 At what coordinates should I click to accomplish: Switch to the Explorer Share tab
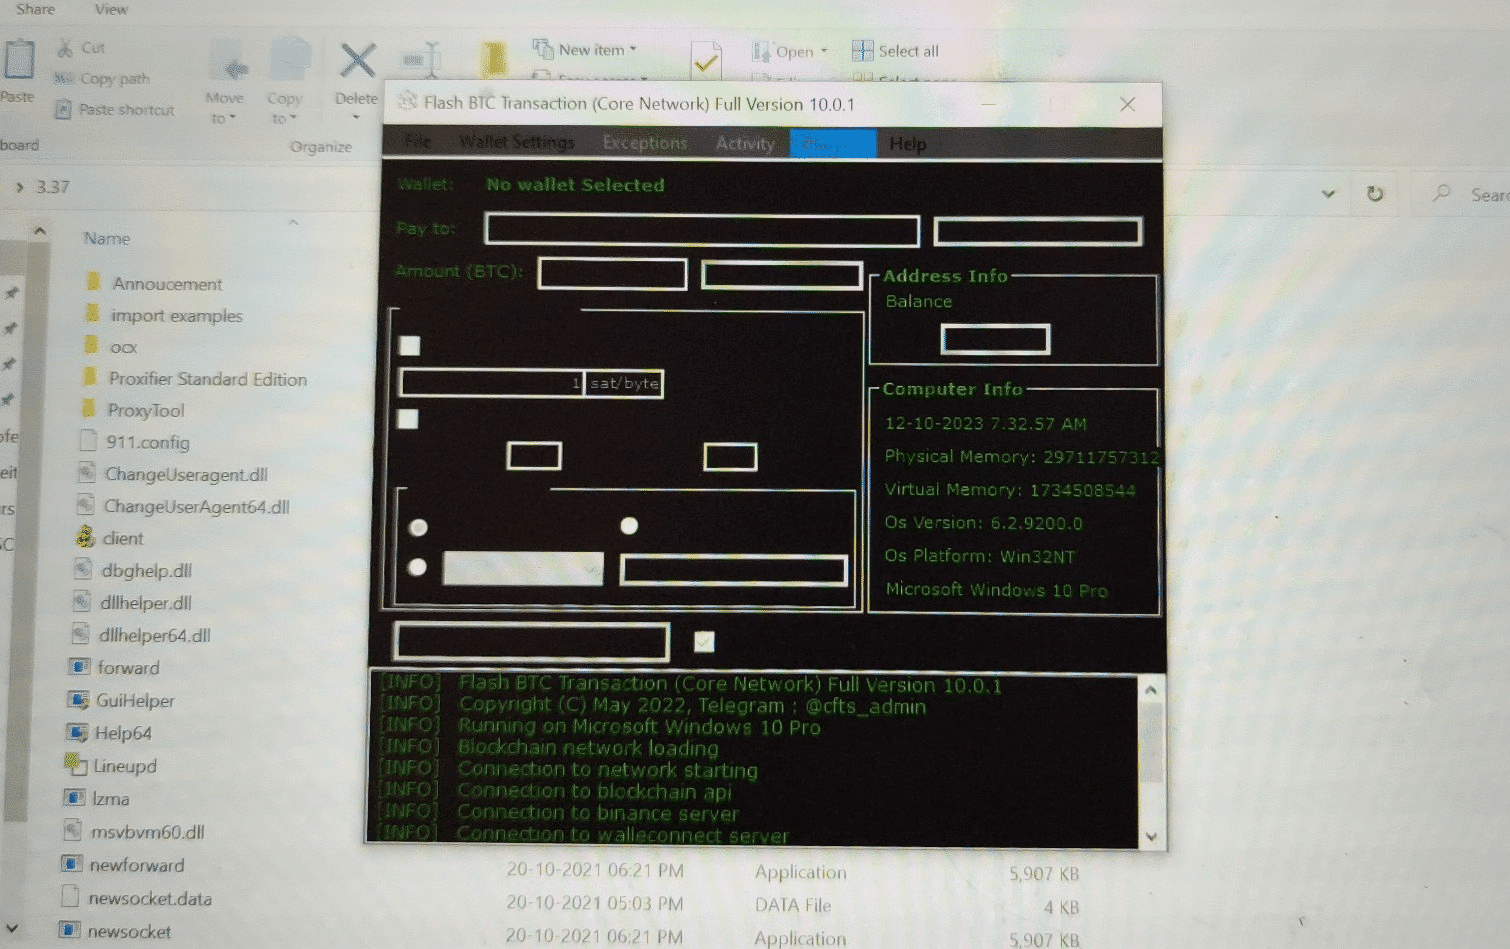(x=35, y=9)
